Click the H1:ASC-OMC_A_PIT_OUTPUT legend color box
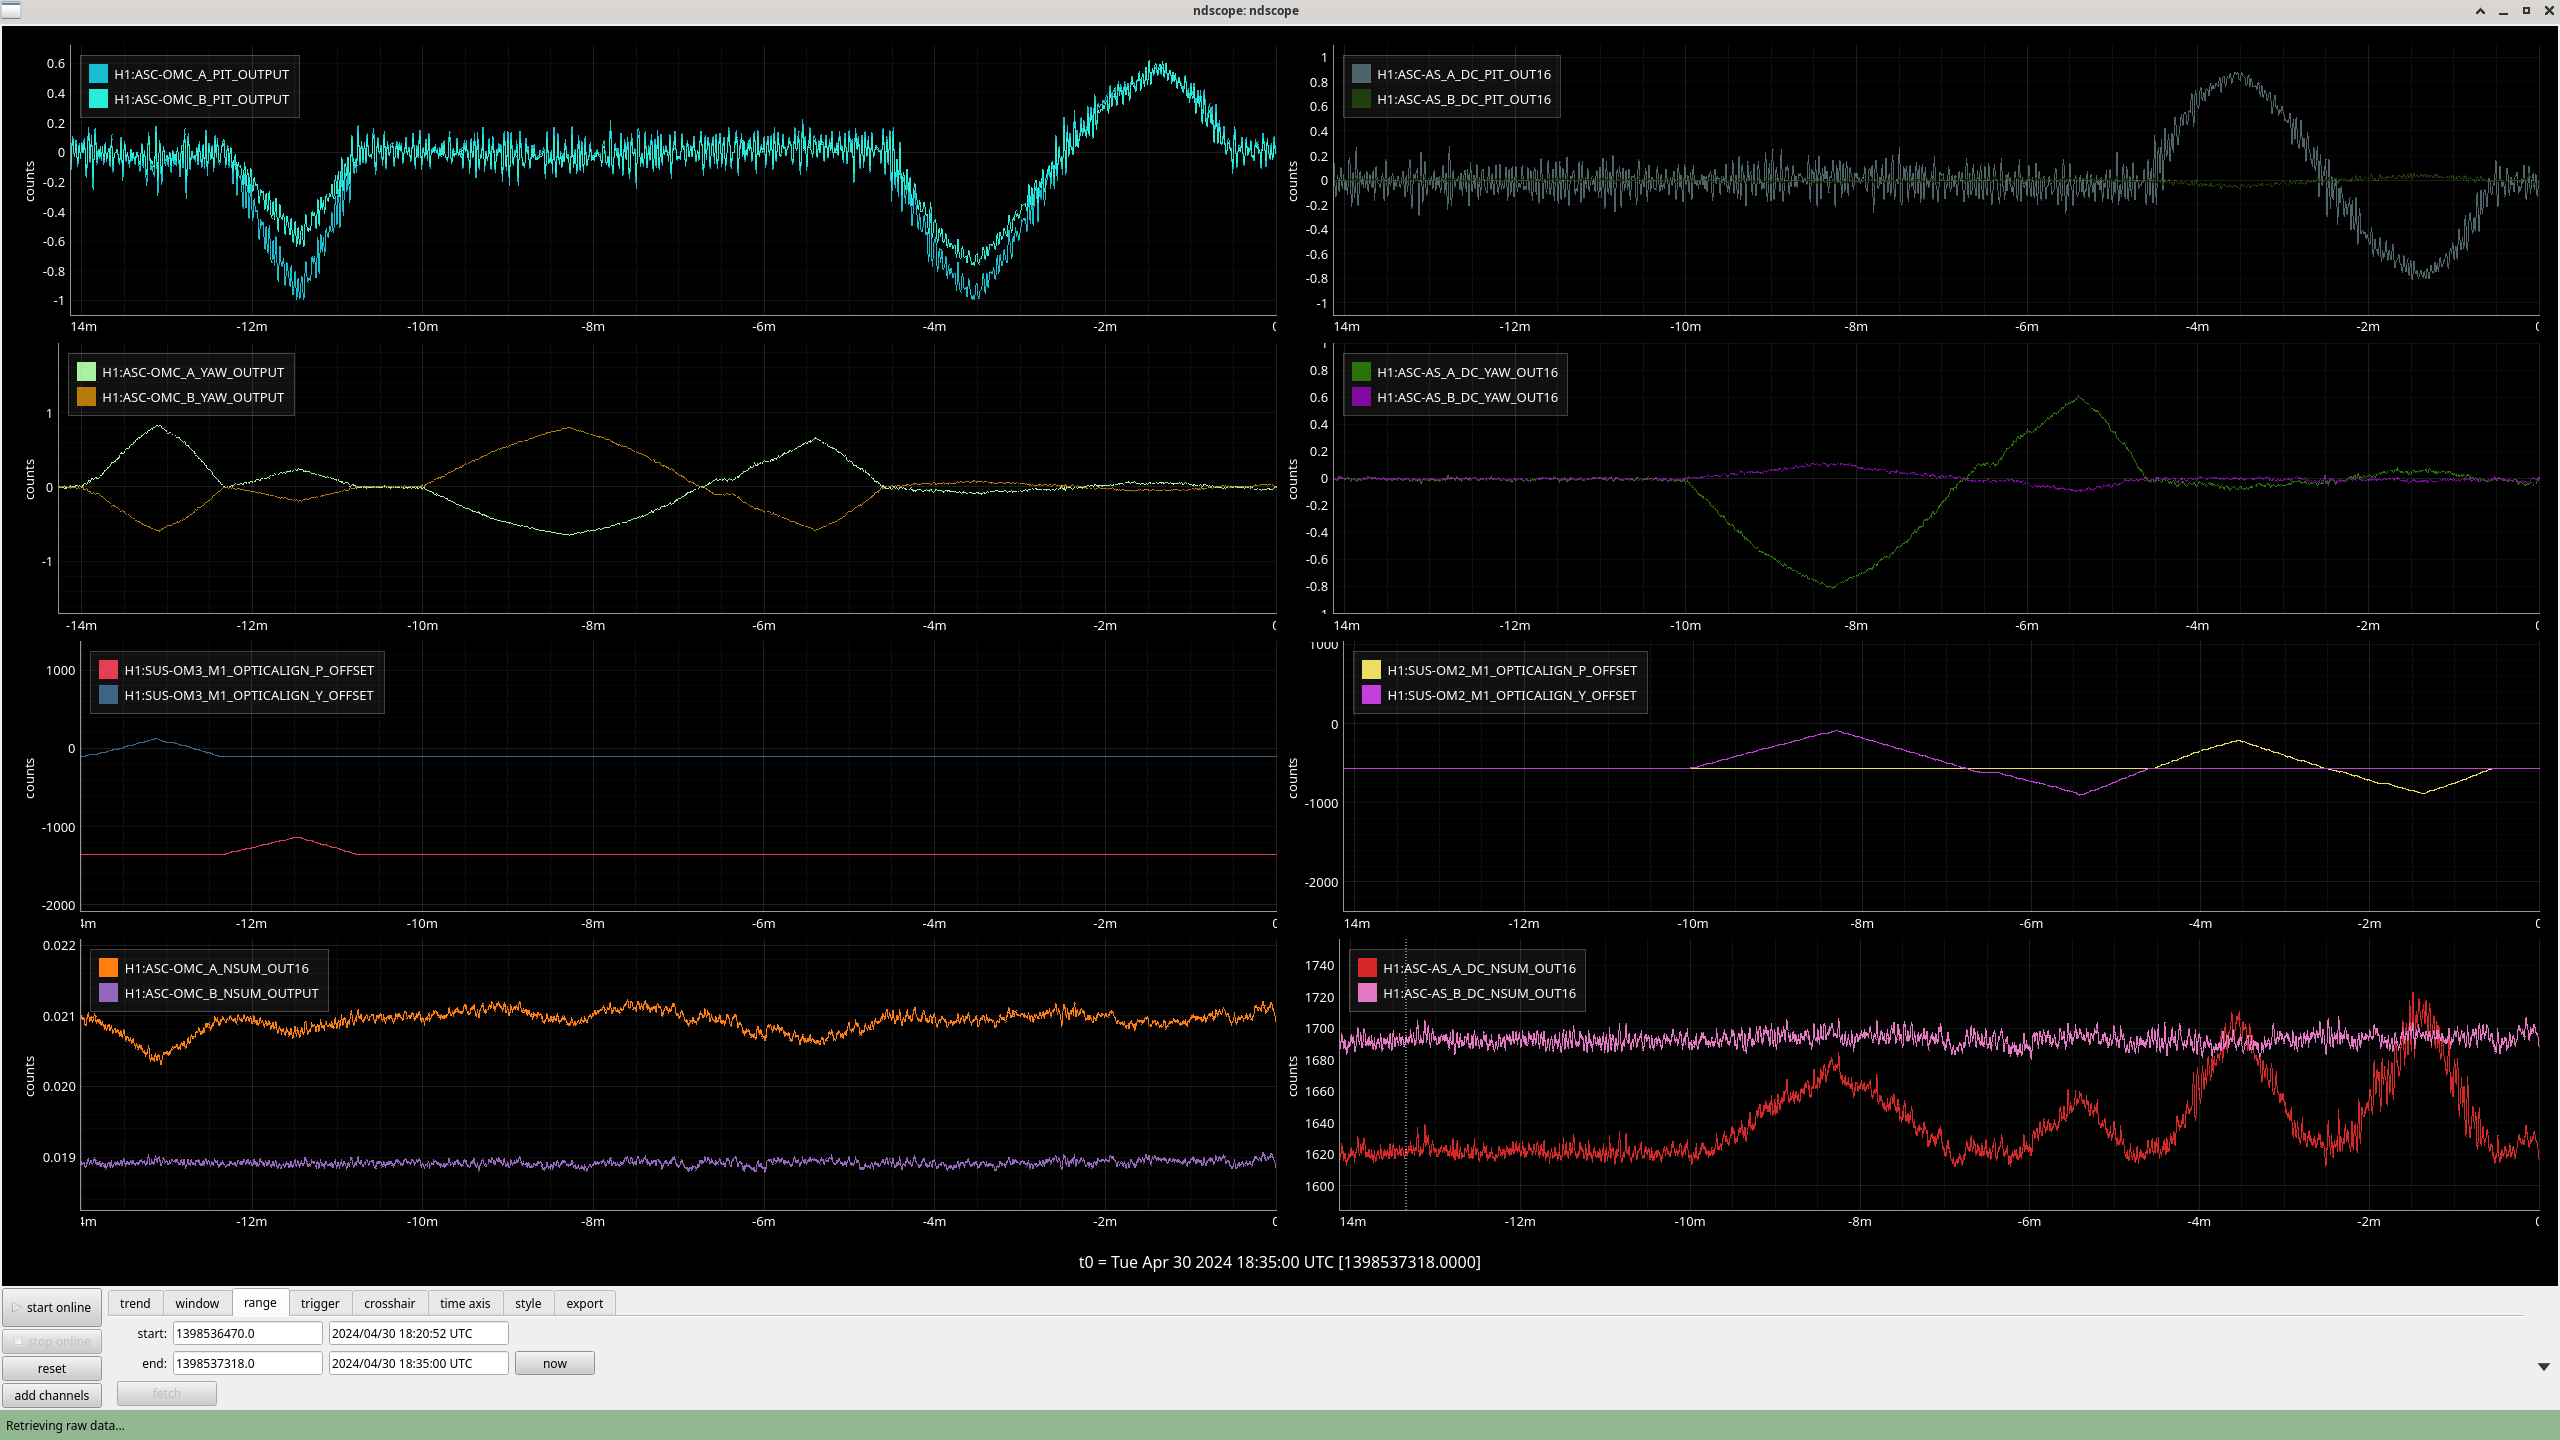Viewport: 2560px width, 1440px height. [98, 74]
